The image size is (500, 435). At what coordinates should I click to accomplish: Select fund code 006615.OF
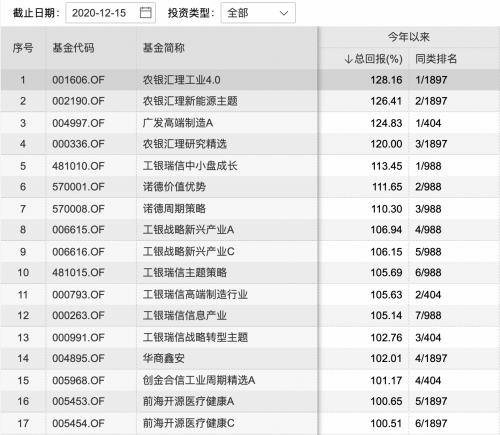pyautogui.click(x=78, y=230)
